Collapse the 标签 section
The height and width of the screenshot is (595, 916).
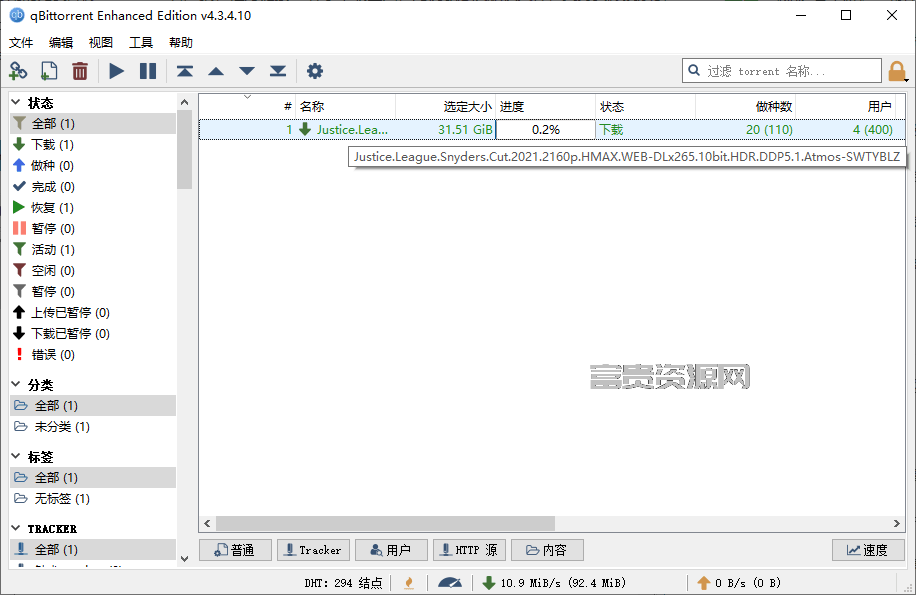point(16,456)
